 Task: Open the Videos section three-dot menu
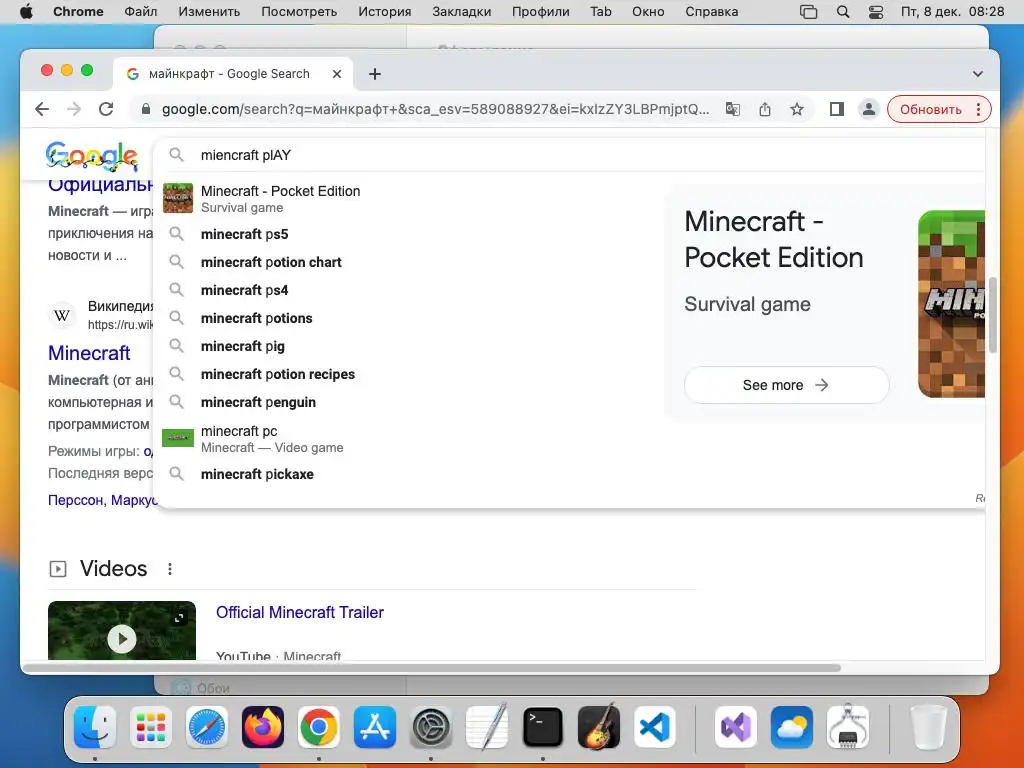tap(170, 569)
